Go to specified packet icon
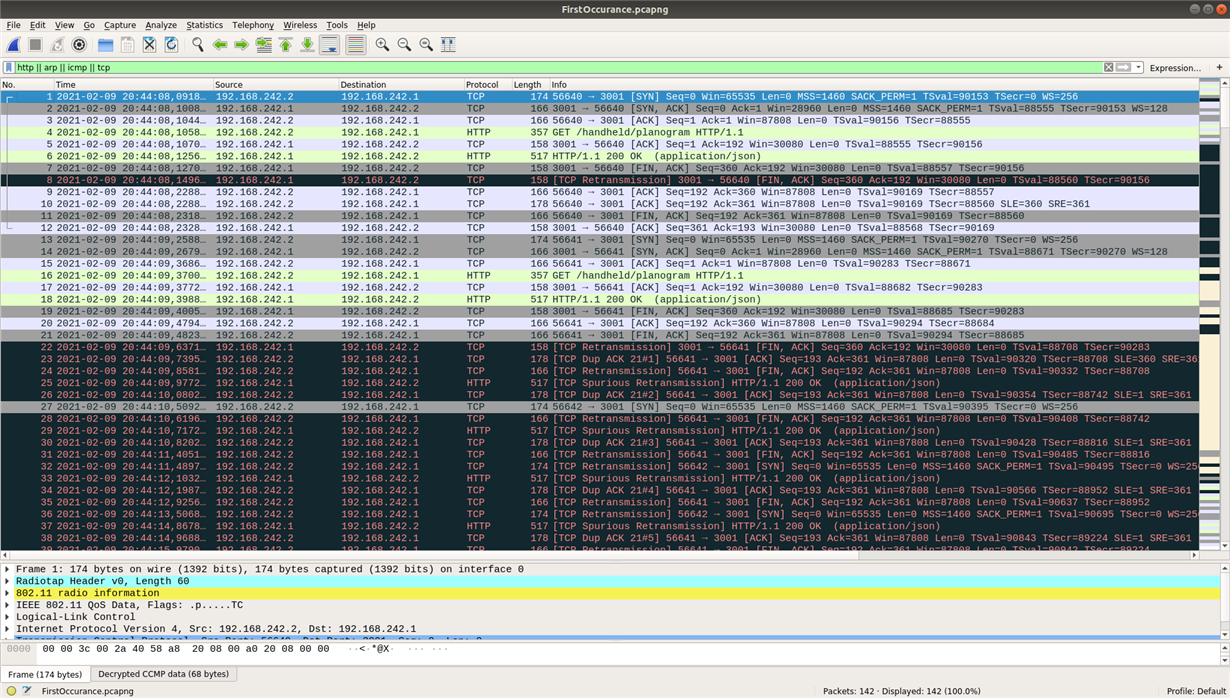This screenshot has height=698, width=1230. pos(263,45)
